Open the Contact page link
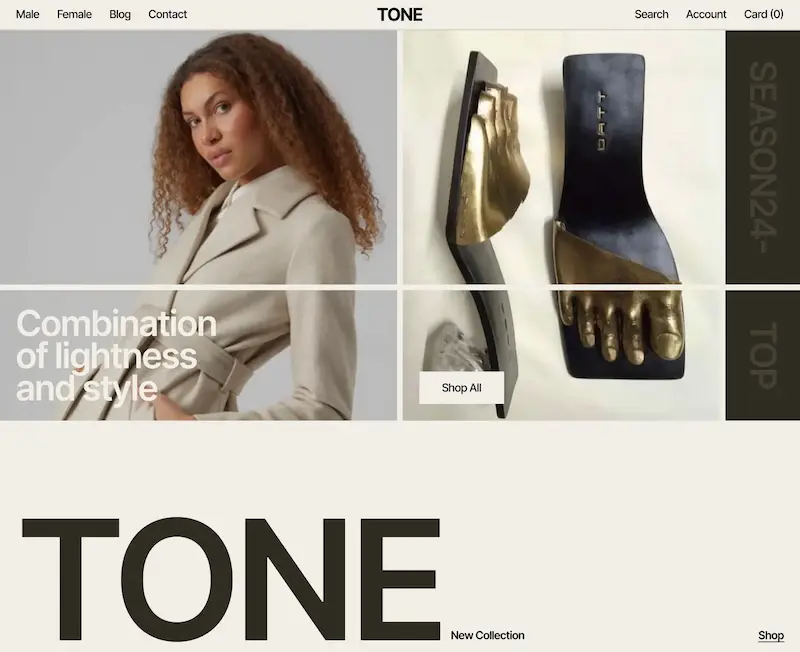This screenshot has height=652, width=800. (167, 14)
